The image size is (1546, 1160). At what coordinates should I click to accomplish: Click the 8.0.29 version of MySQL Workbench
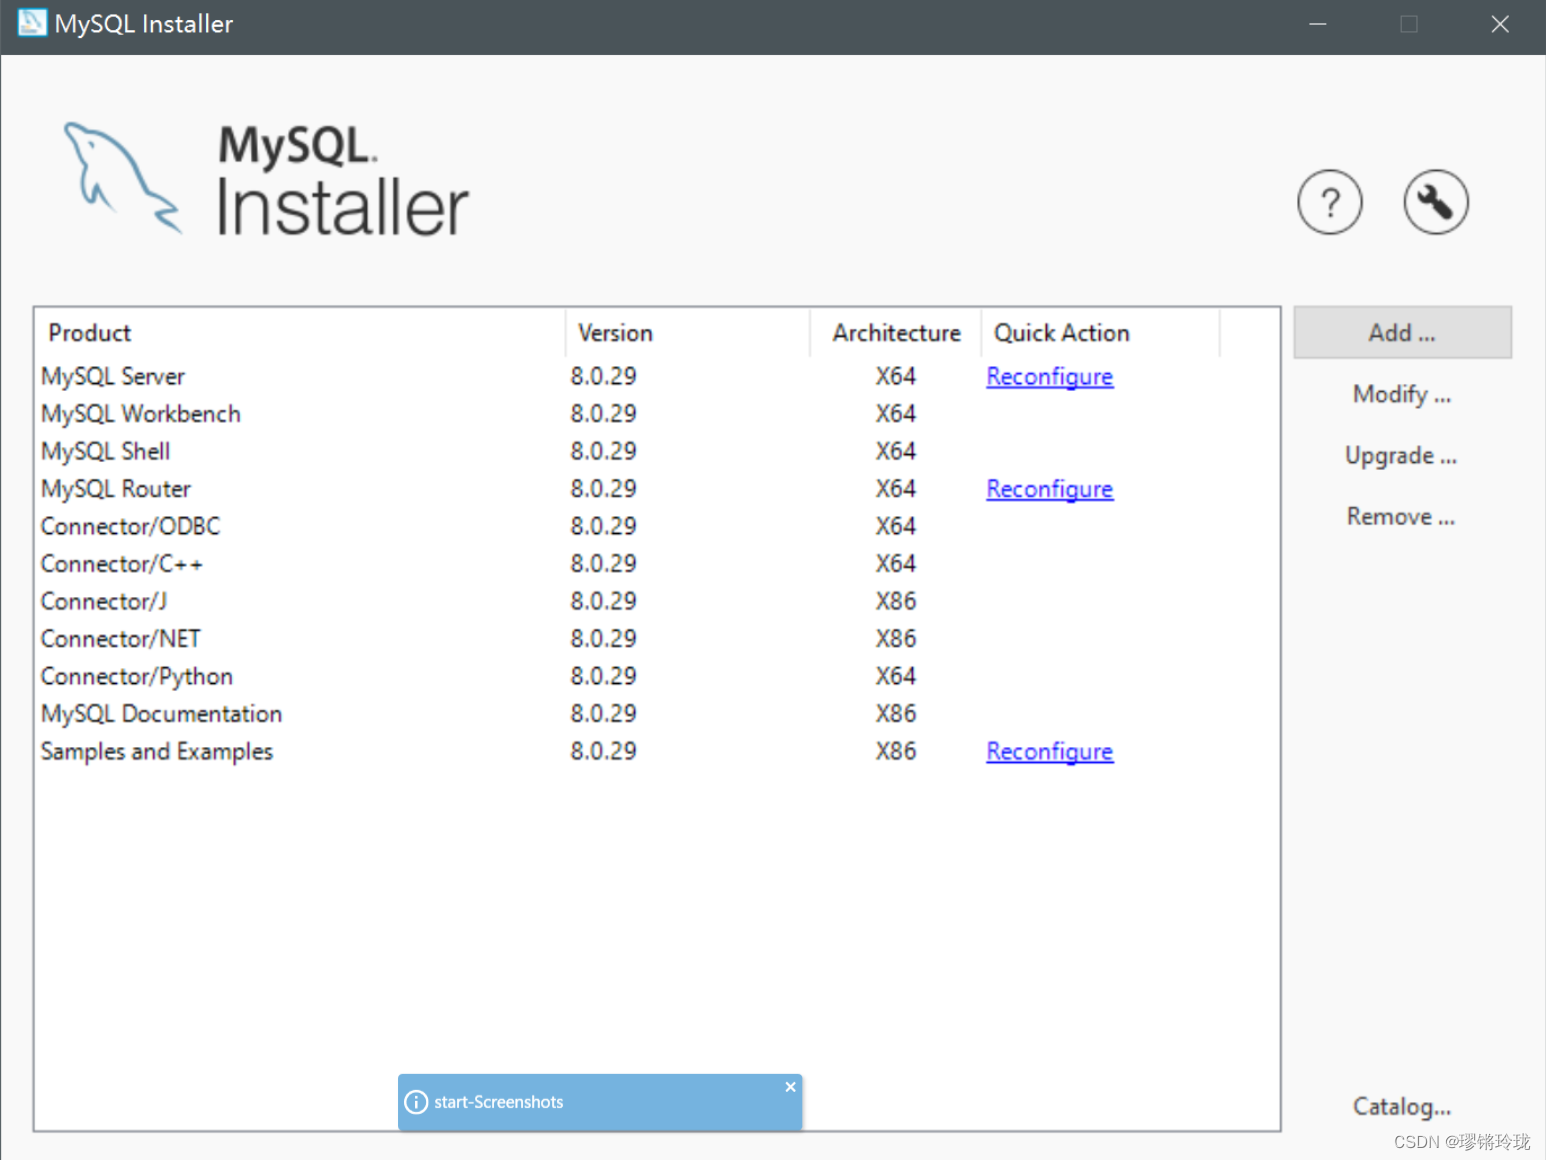pyautogui.click(x=603, y=414)
